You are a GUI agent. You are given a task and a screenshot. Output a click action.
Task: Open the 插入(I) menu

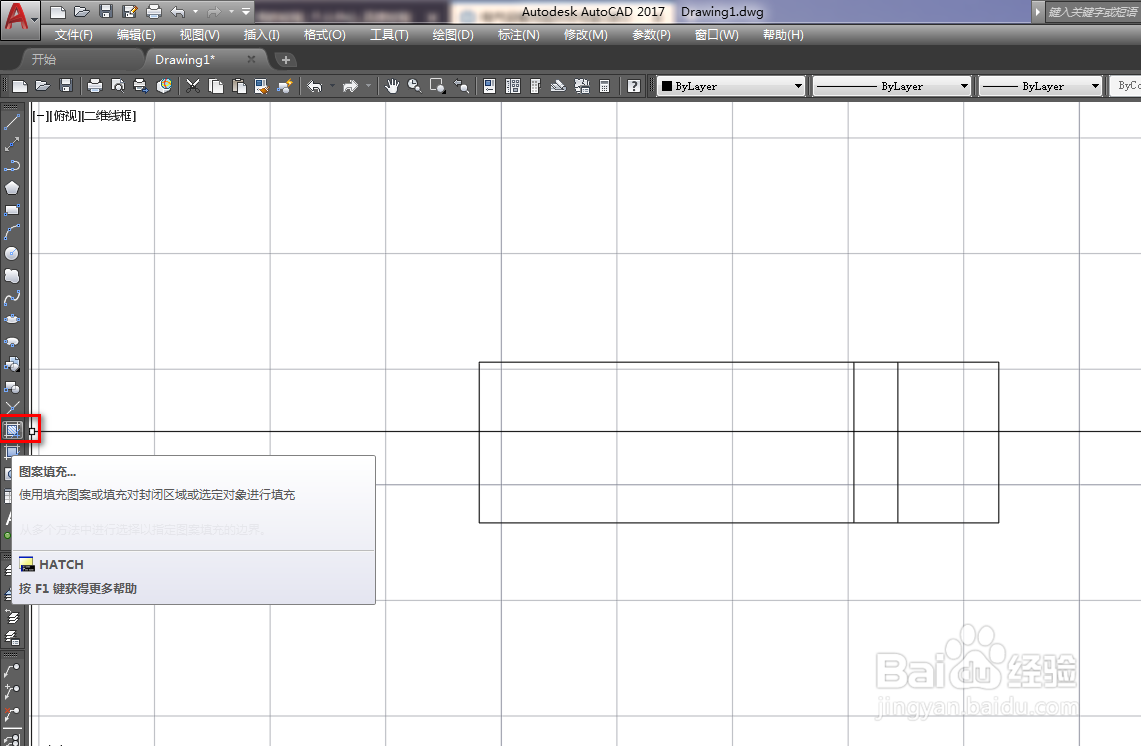point(261,35)
